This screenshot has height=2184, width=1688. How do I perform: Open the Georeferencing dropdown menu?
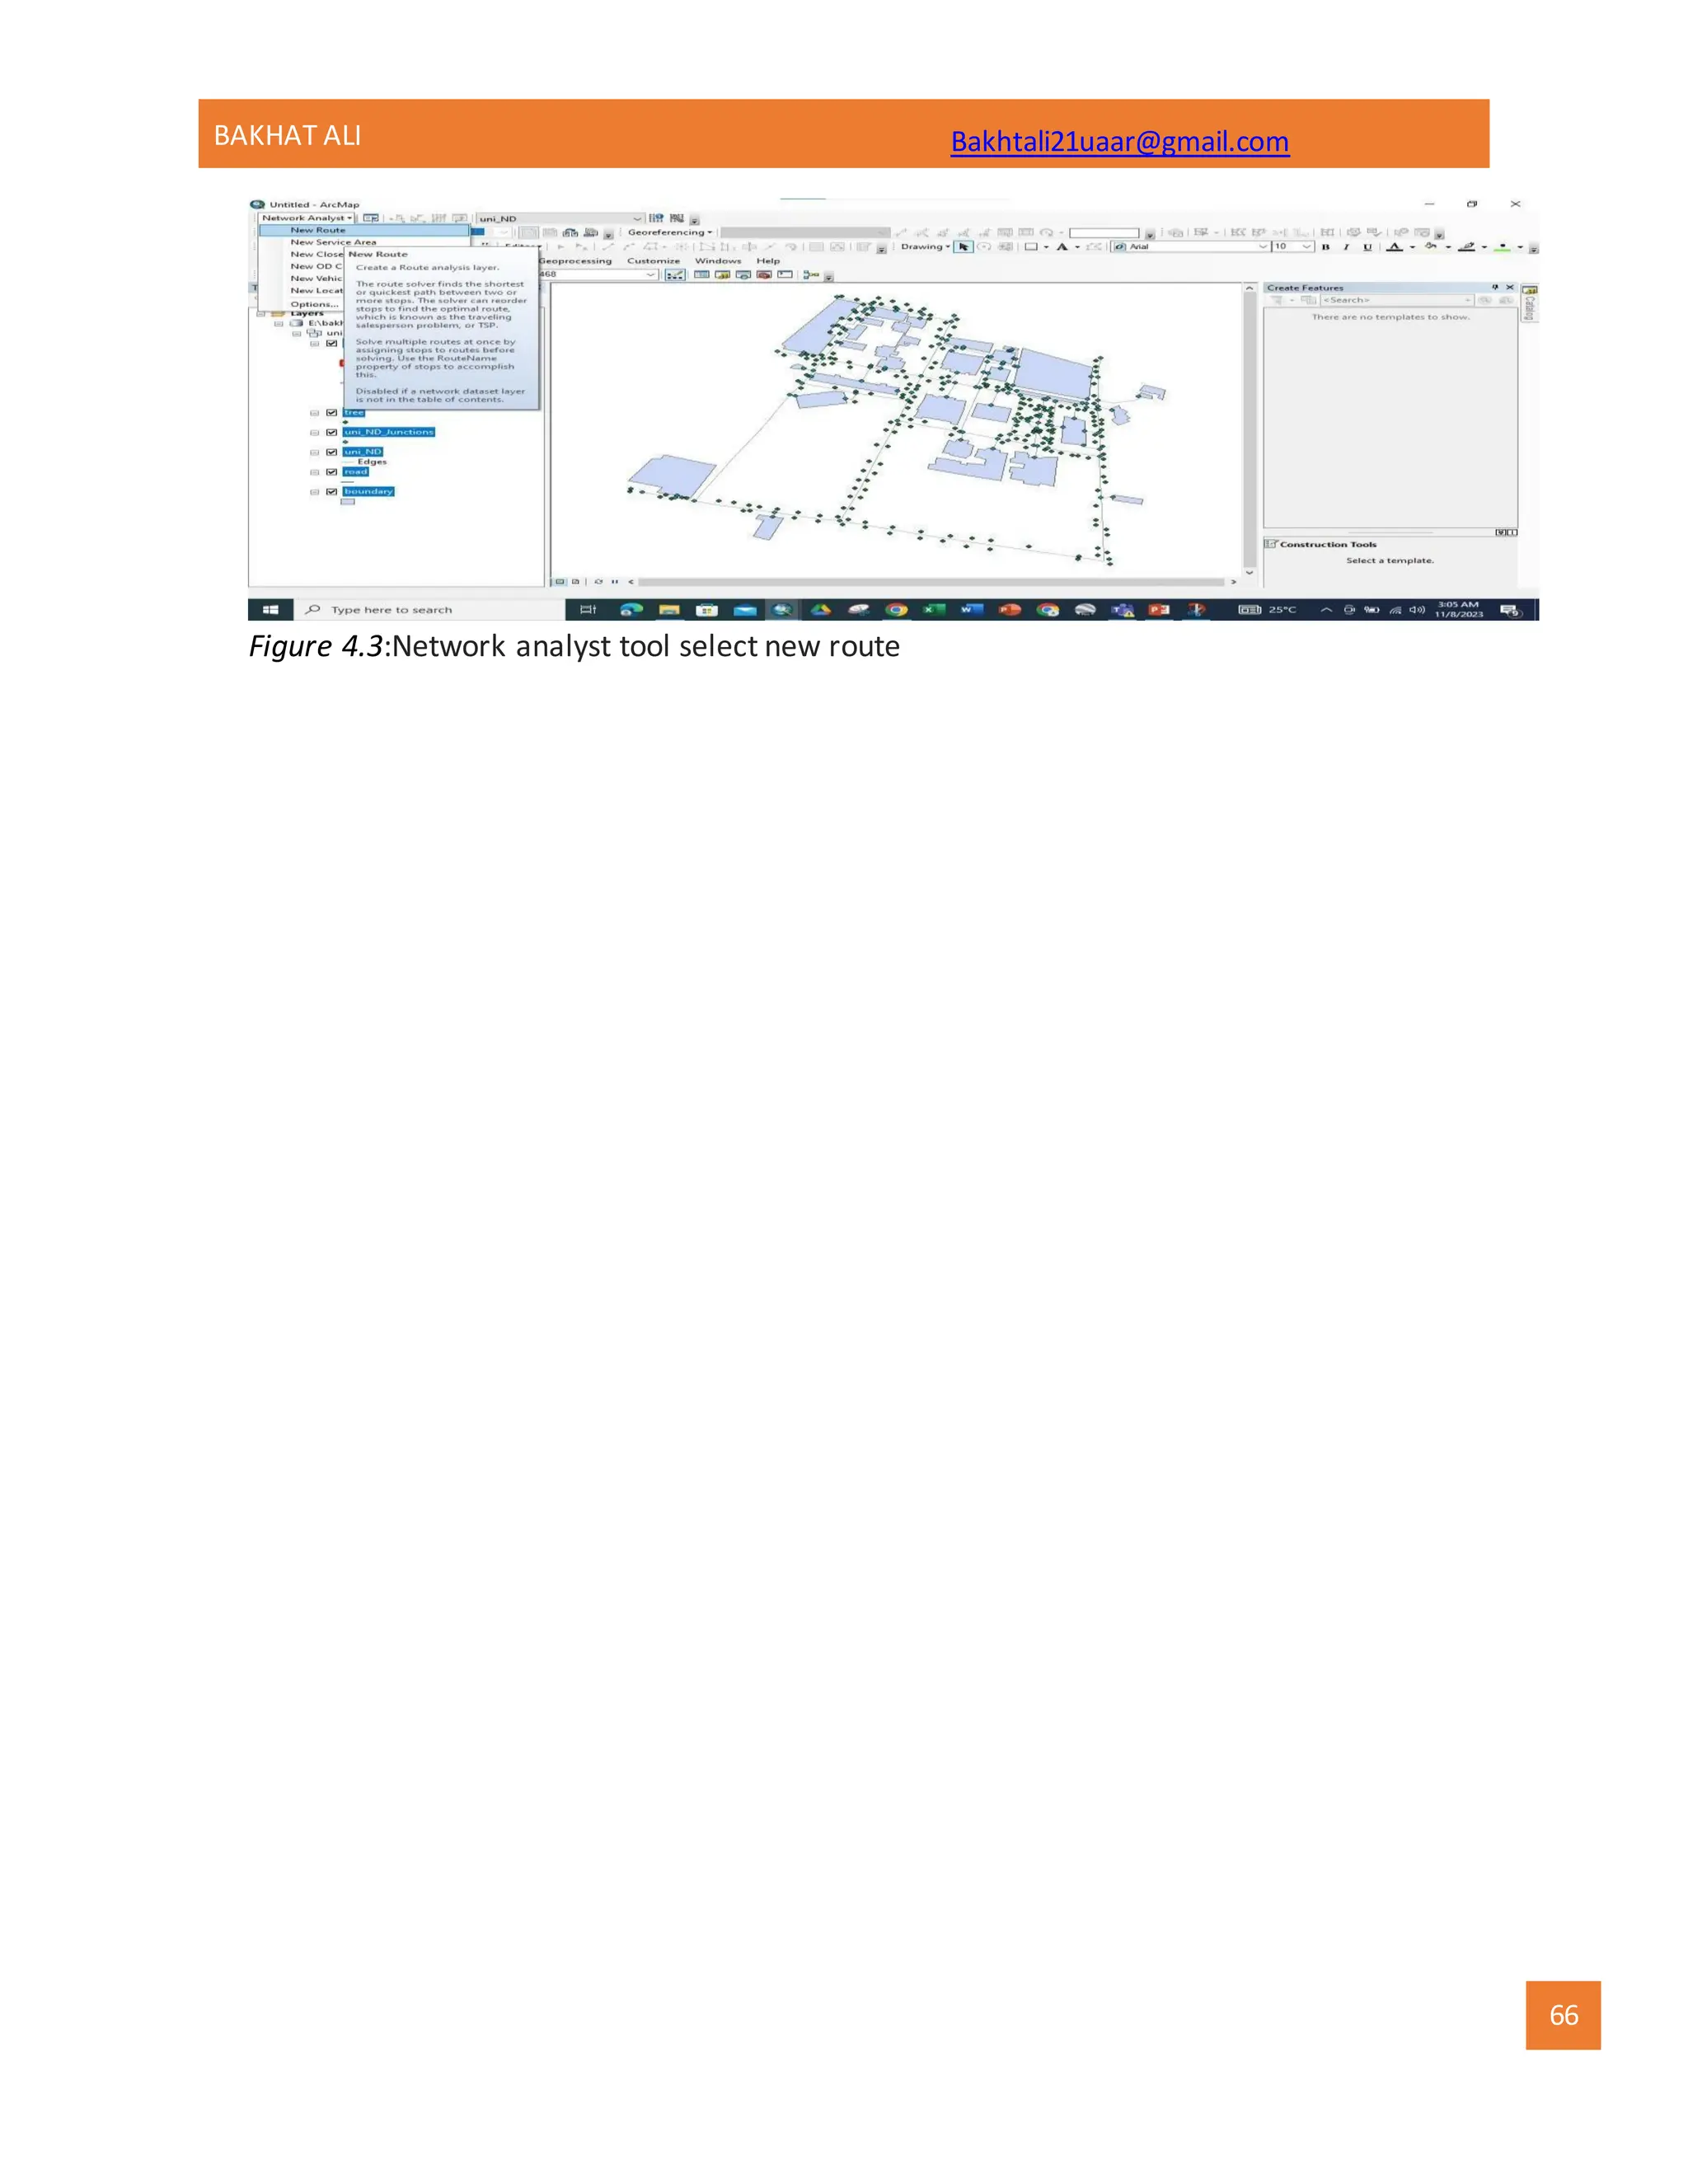[670, 233]
